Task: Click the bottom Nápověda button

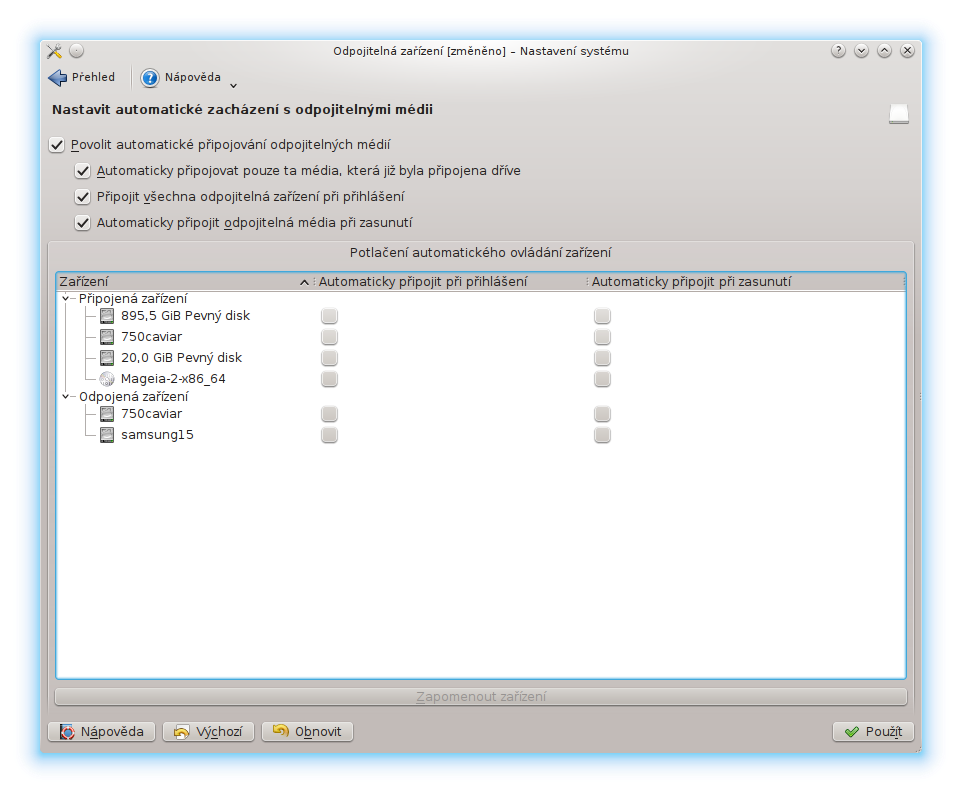Action: point(101,732)
